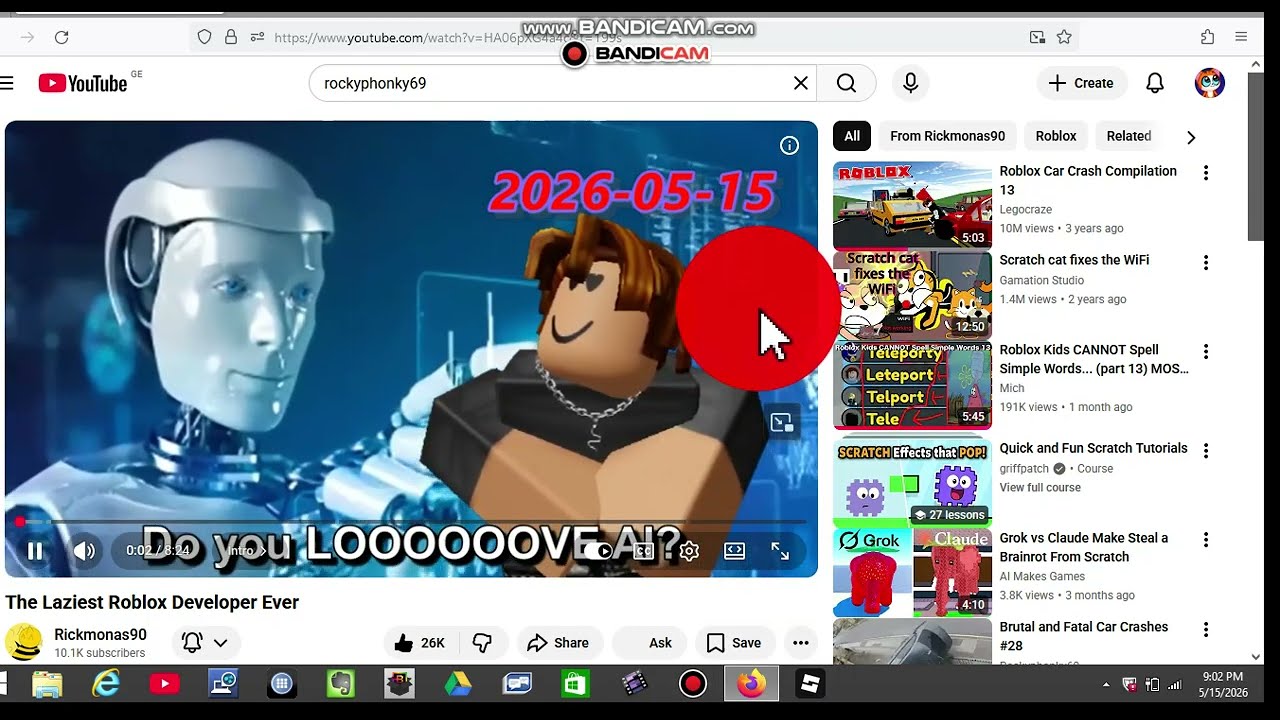The image size is (1280, 720).
Task: Open Roblox Car Crash Compilation 13 thumbnail
Action: [912, 205]
